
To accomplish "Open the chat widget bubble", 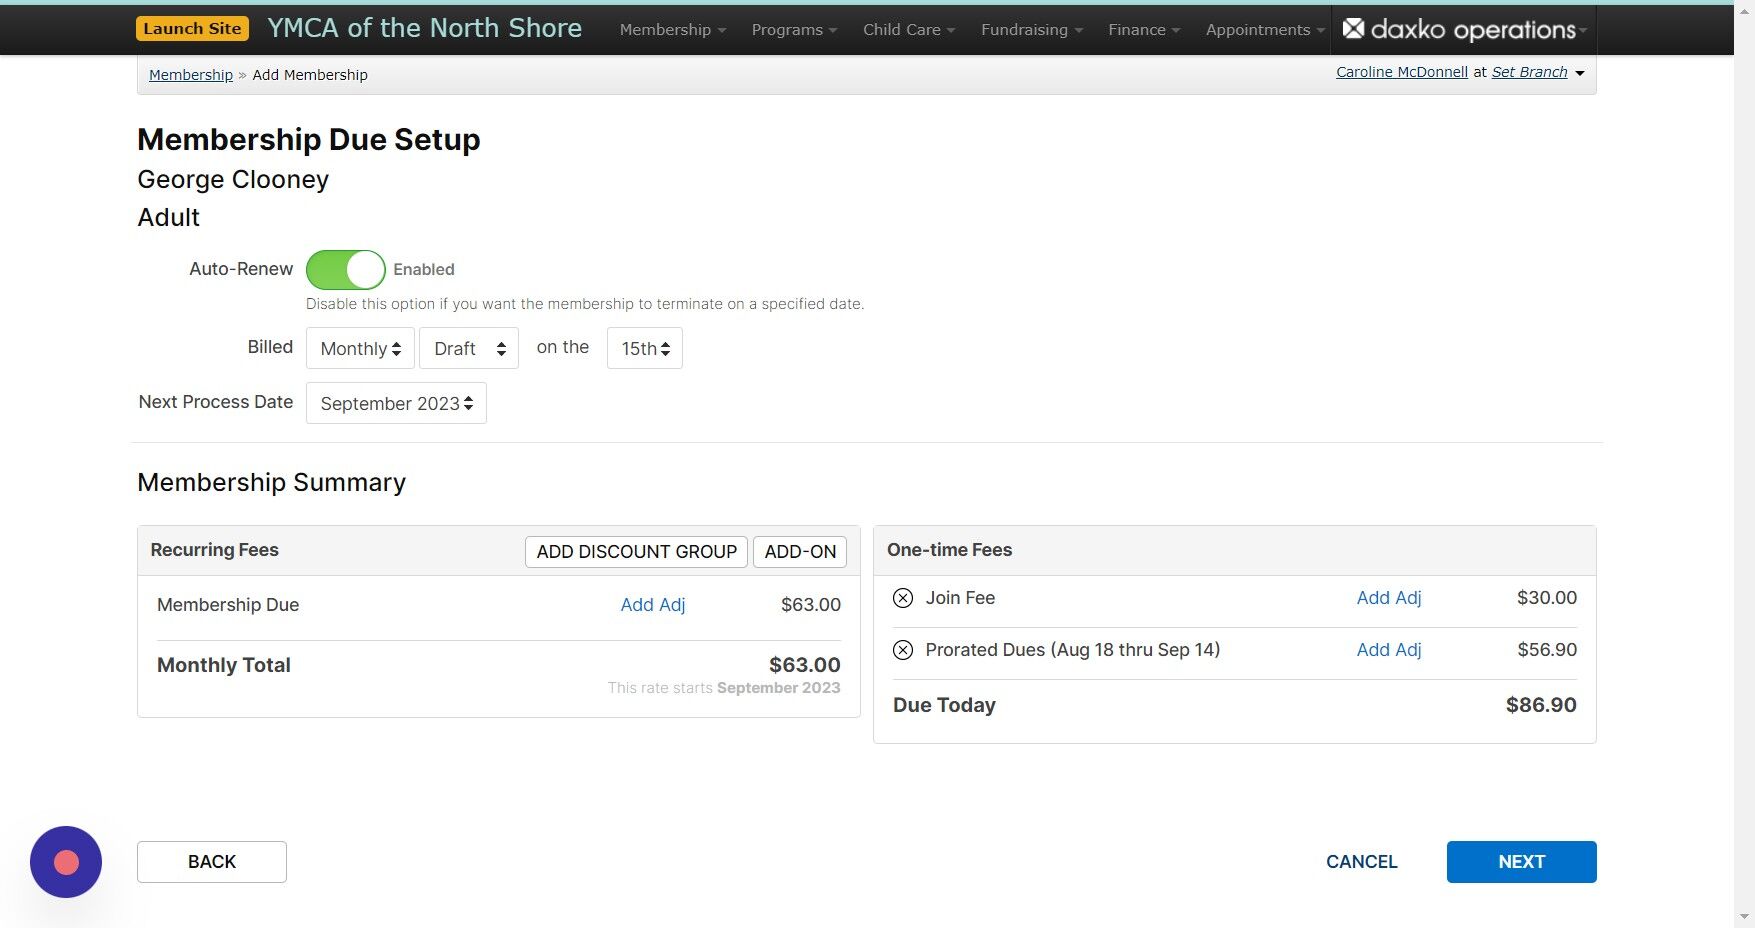I will point(65,861).
